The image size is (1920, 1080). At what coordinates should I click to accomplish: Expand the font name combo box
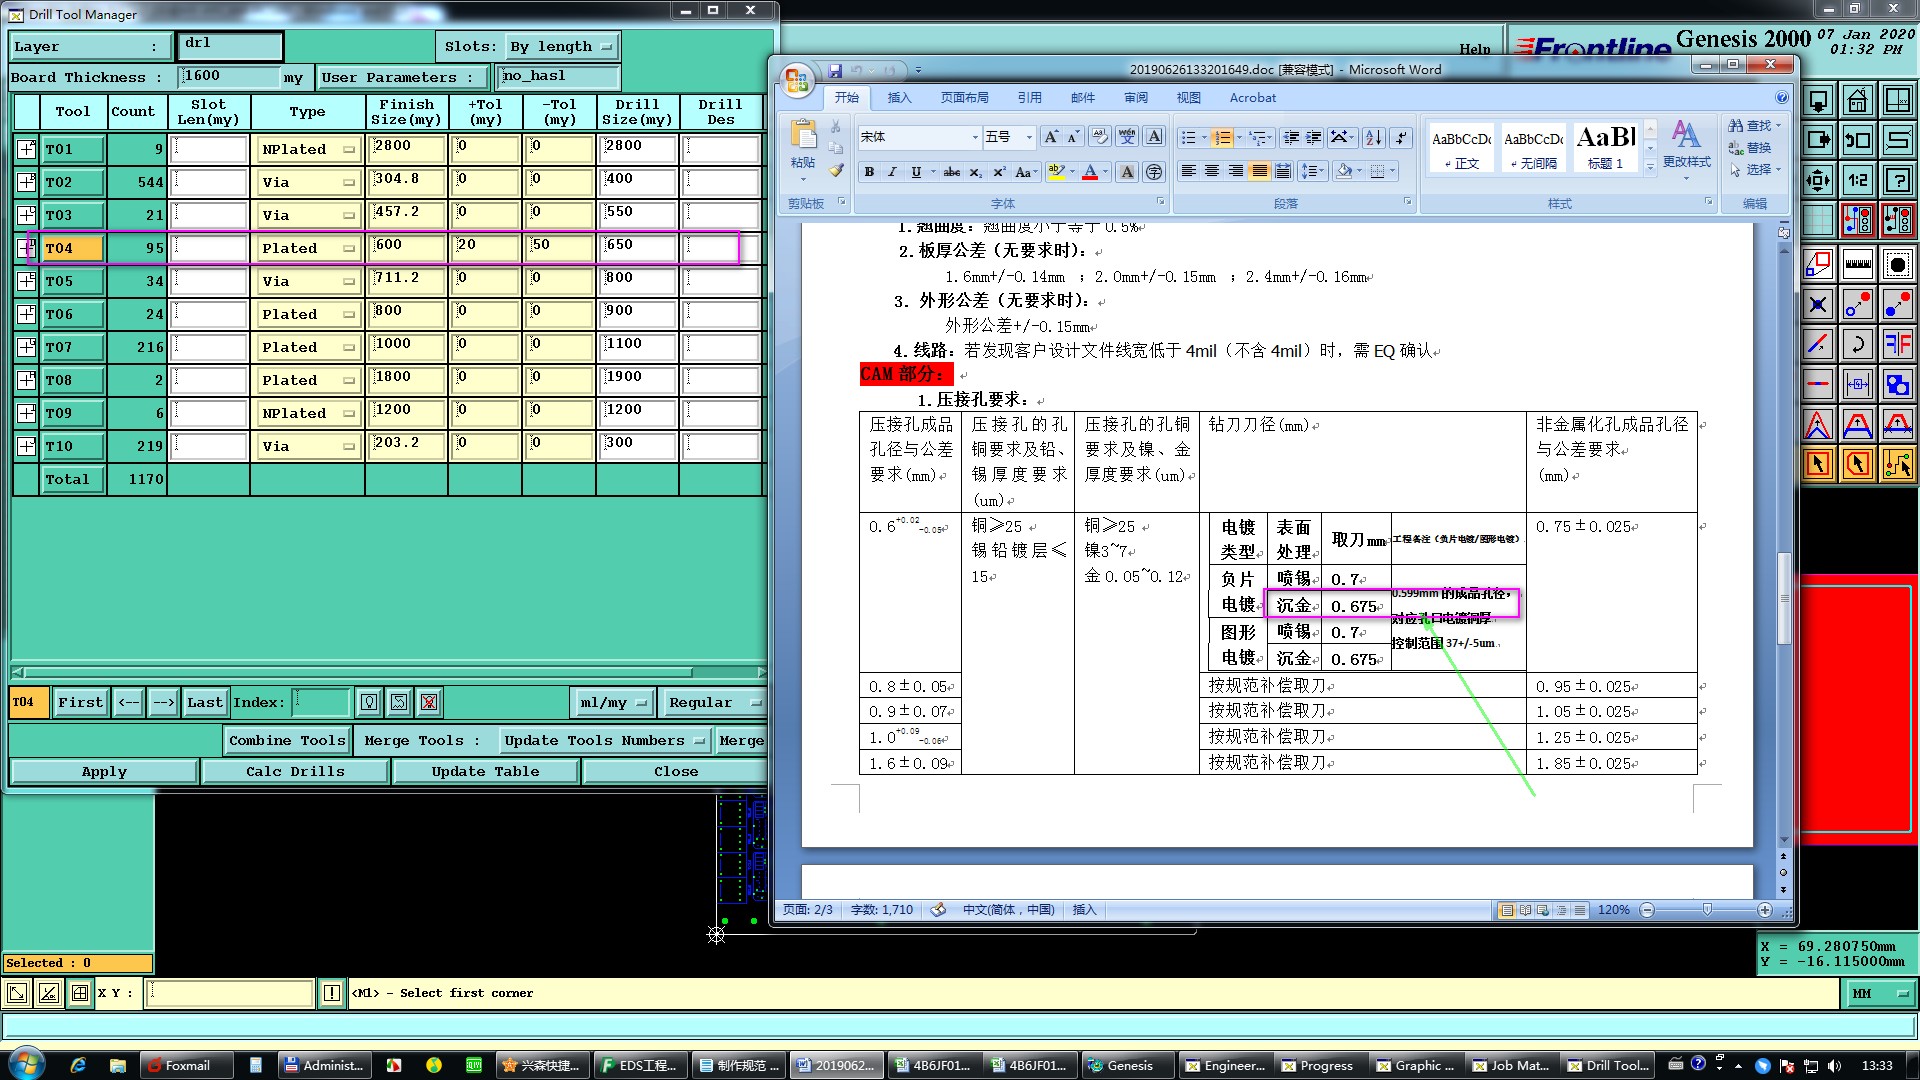pos(975,137)
